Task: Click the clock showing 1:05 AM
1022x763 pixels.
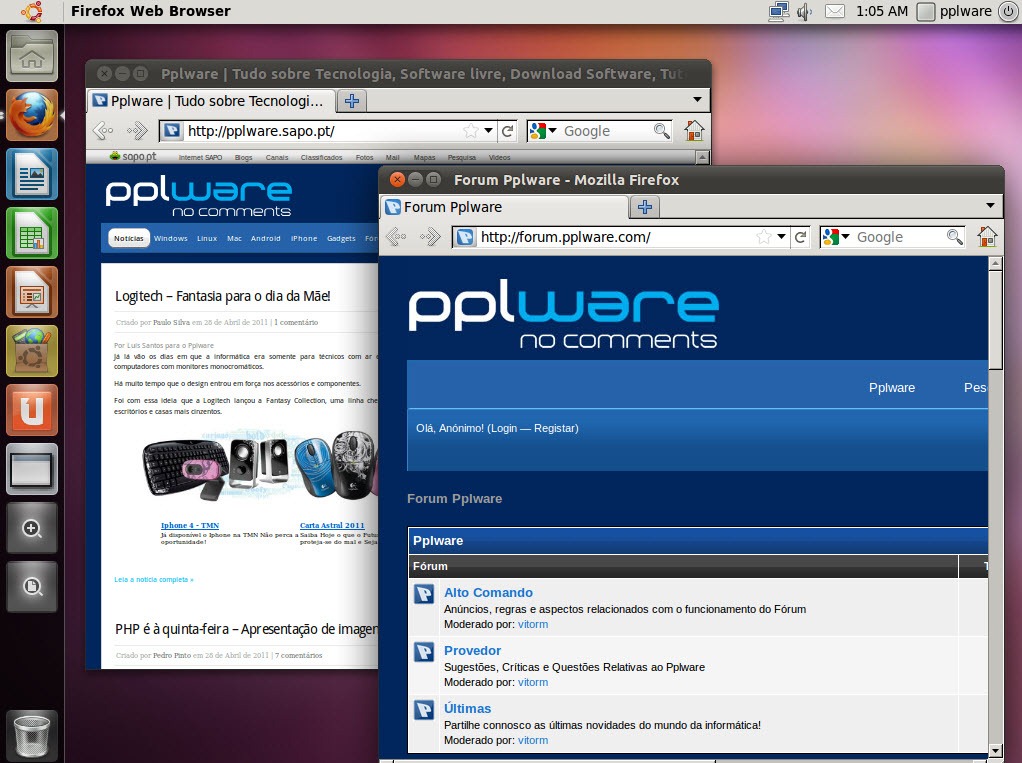Action: tap(881, 11)
